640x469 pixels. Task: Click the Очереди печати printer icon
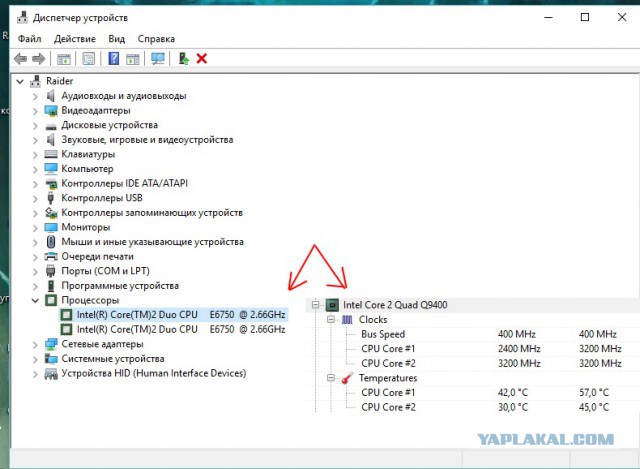pos(51,256)
